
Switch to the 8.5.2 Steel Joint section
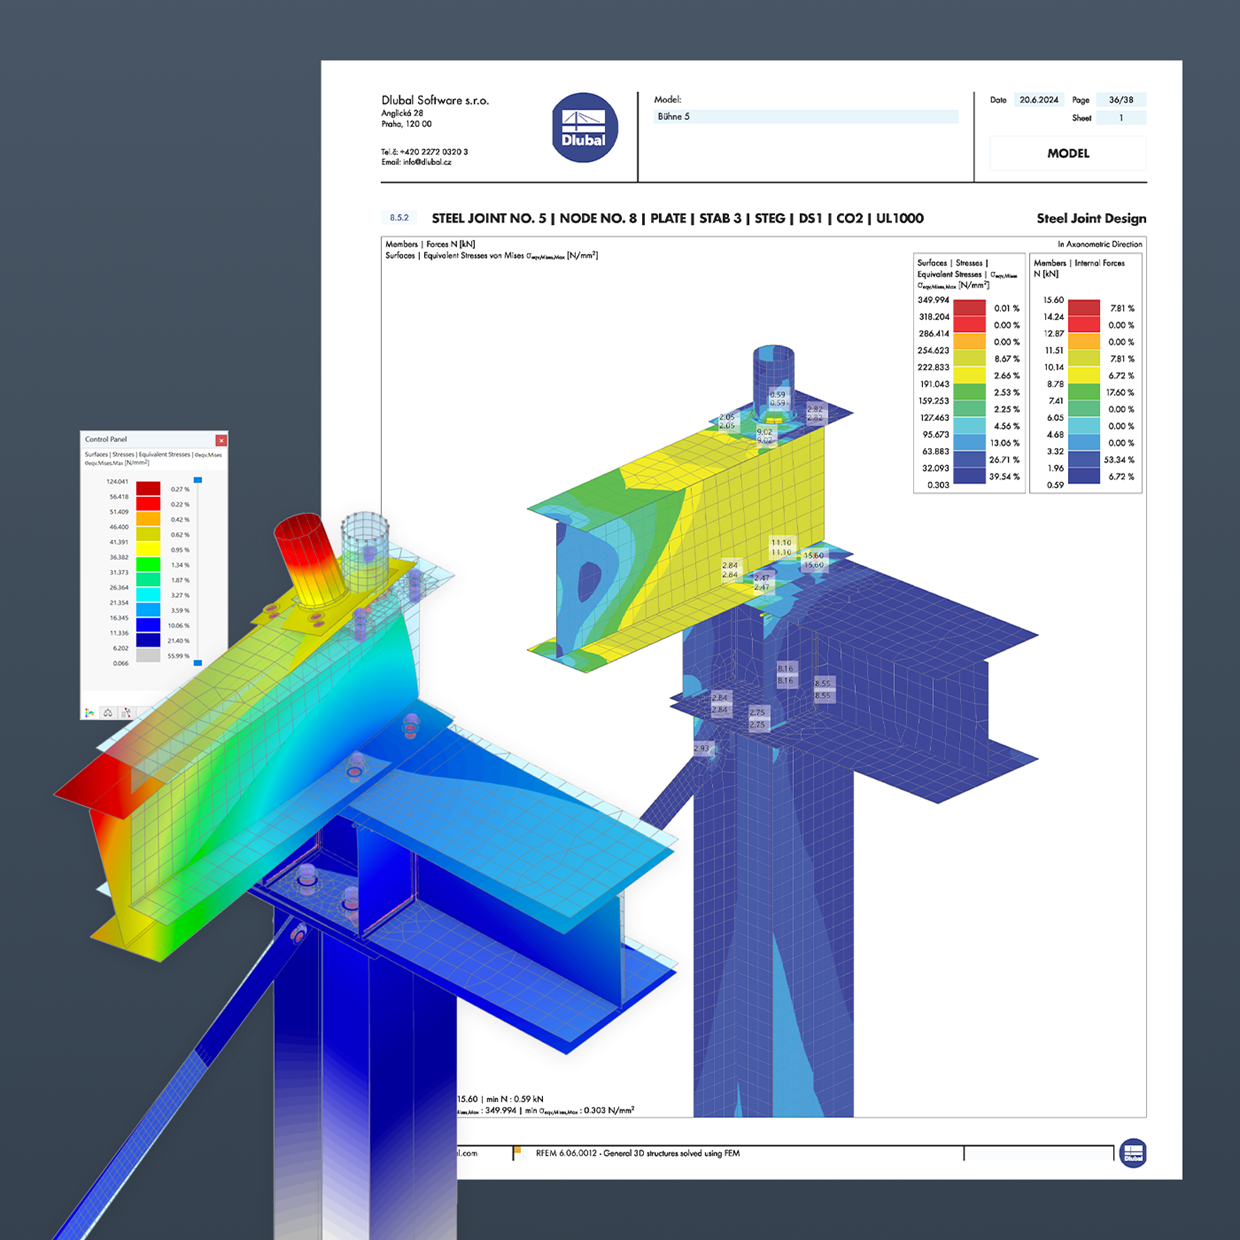click(x=401, y=217)
